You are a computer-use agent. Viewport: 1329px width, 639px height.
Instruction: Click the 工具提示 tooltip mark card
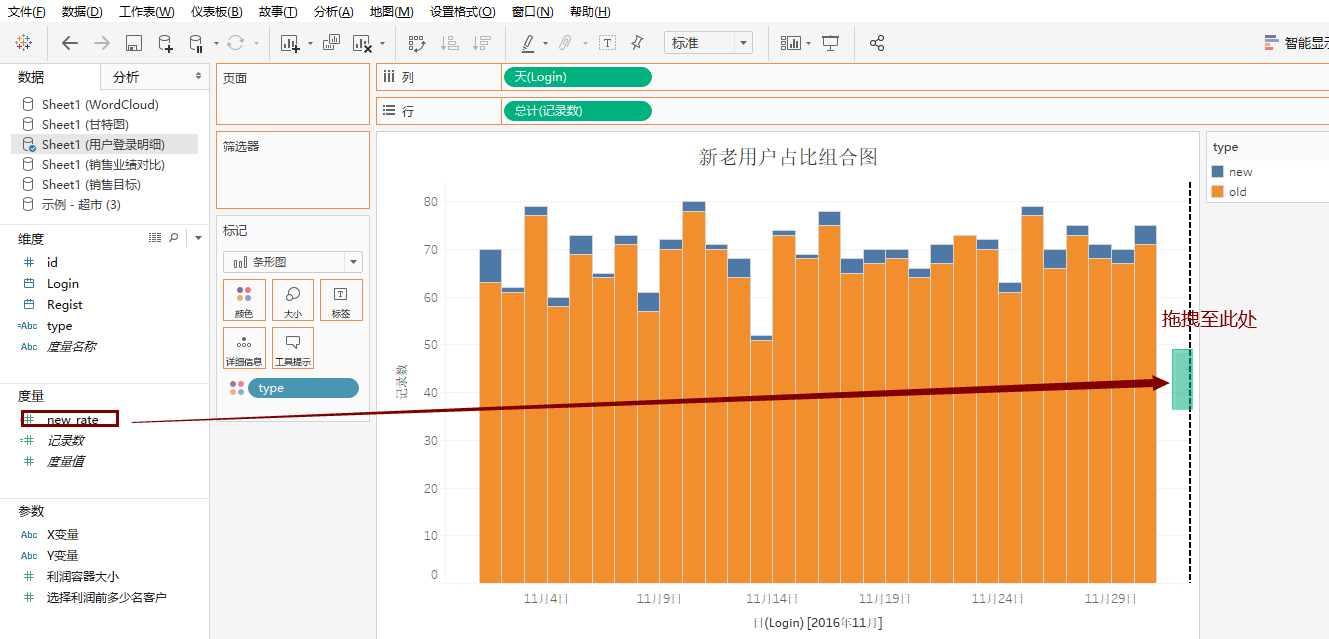(x=293, y=348)
